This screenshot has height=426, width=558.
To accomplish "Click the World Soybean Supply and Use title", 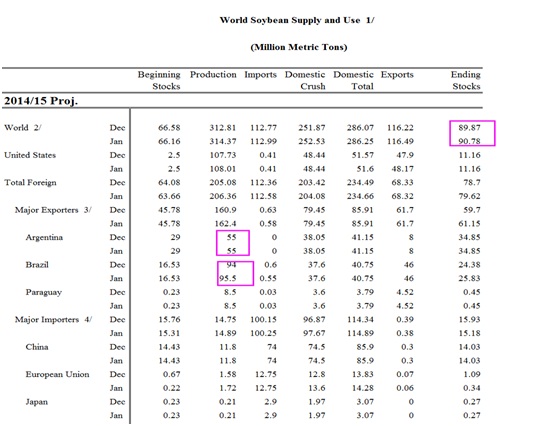I will coord(297,20).
